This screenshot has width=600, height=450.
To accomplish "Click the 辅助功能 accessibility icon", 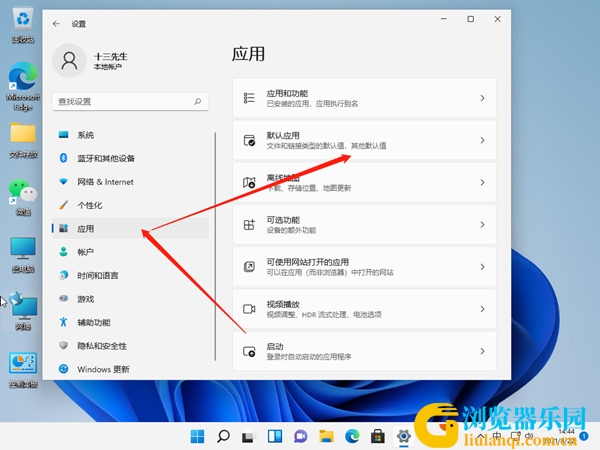I will pos(64,322).
